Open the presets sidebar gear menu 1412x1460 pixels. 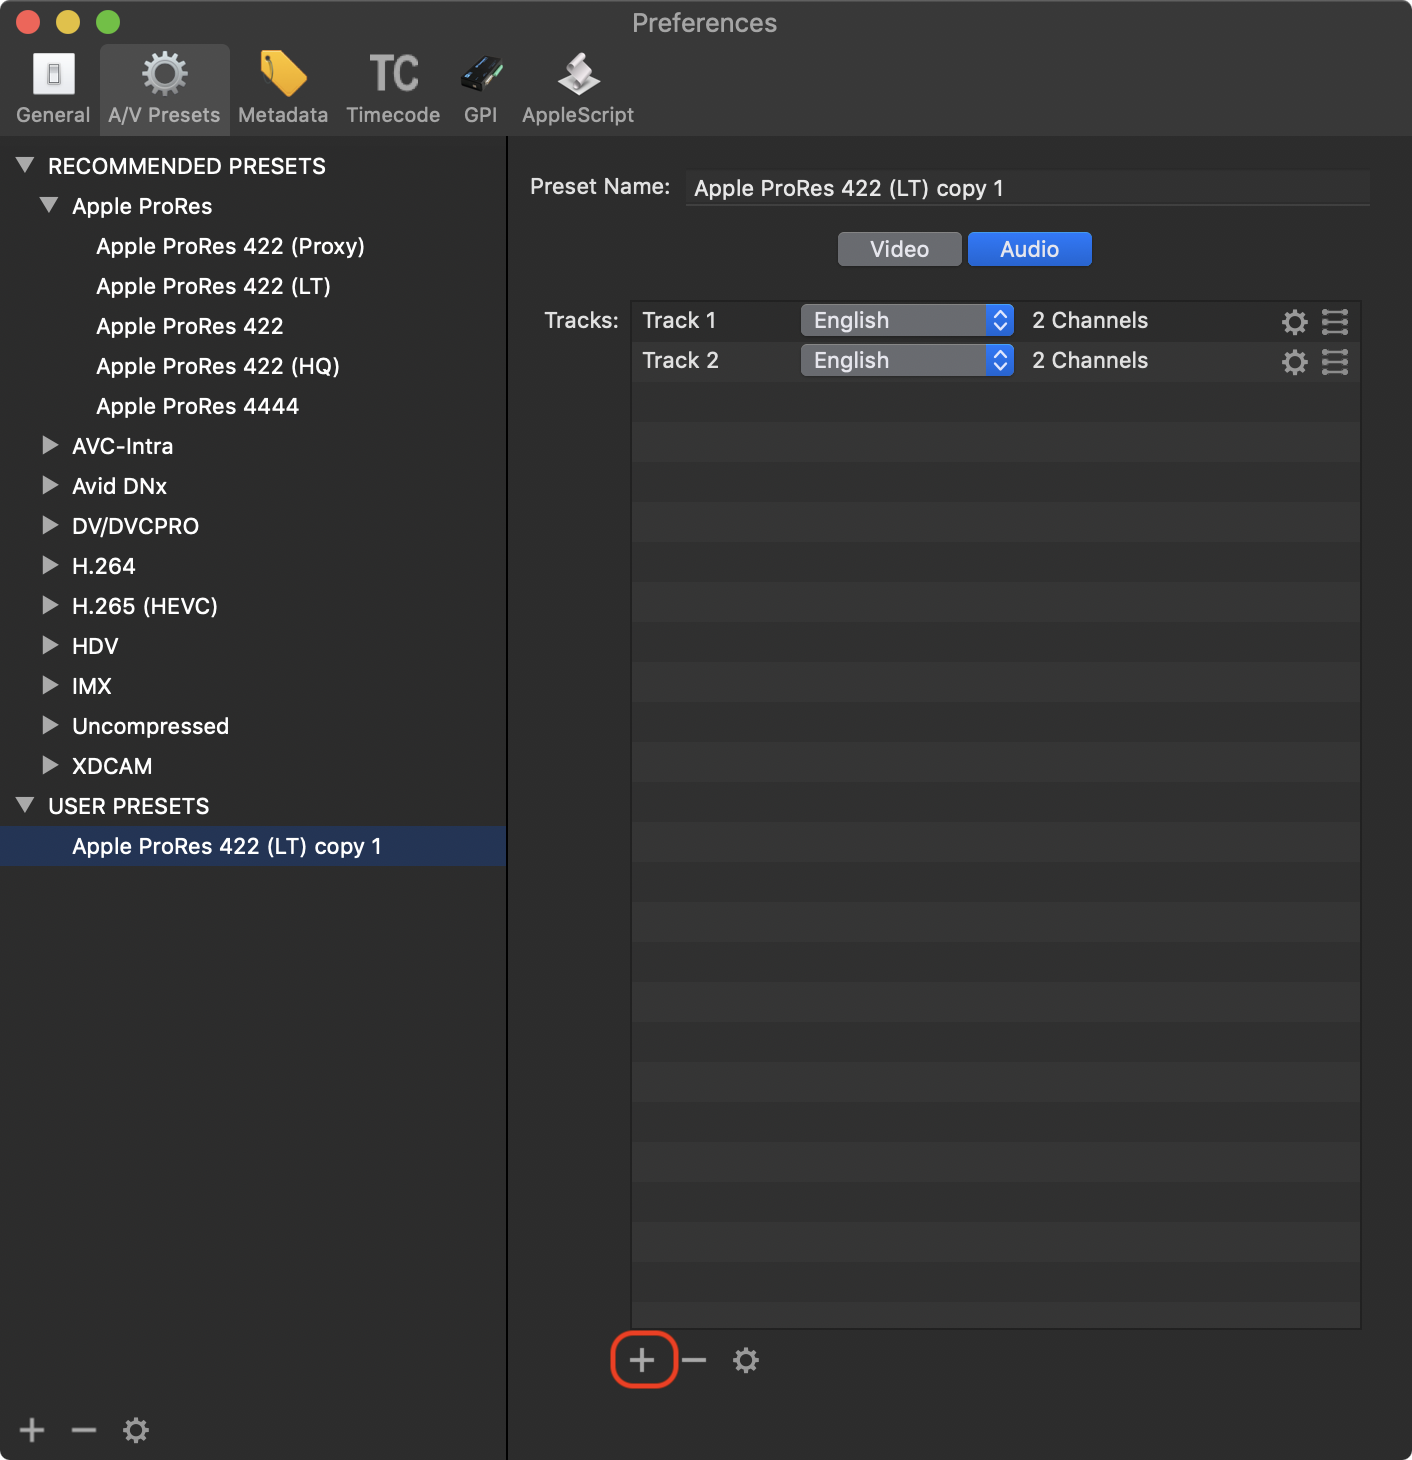(136, 1430)
